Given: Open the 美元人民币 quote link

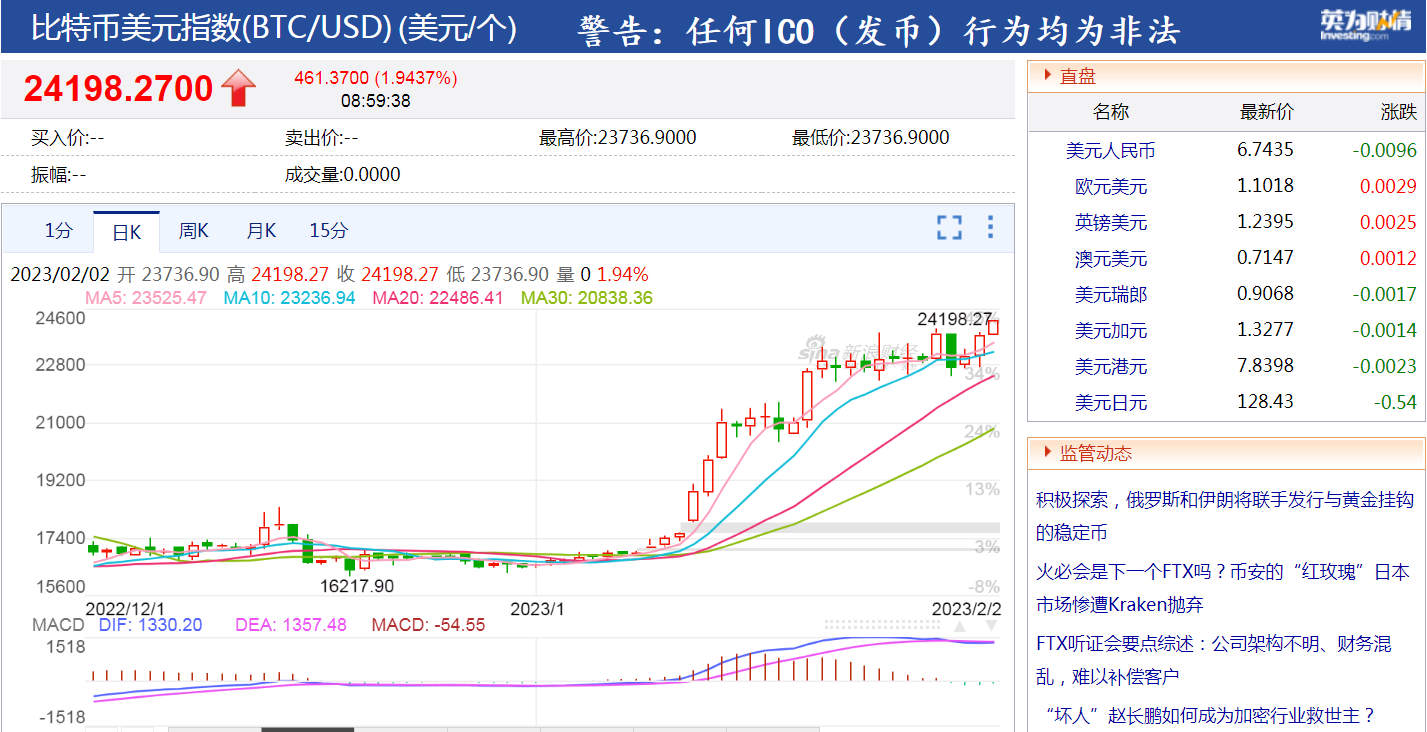Looking at the screenshot, I should click(1110, 151).
